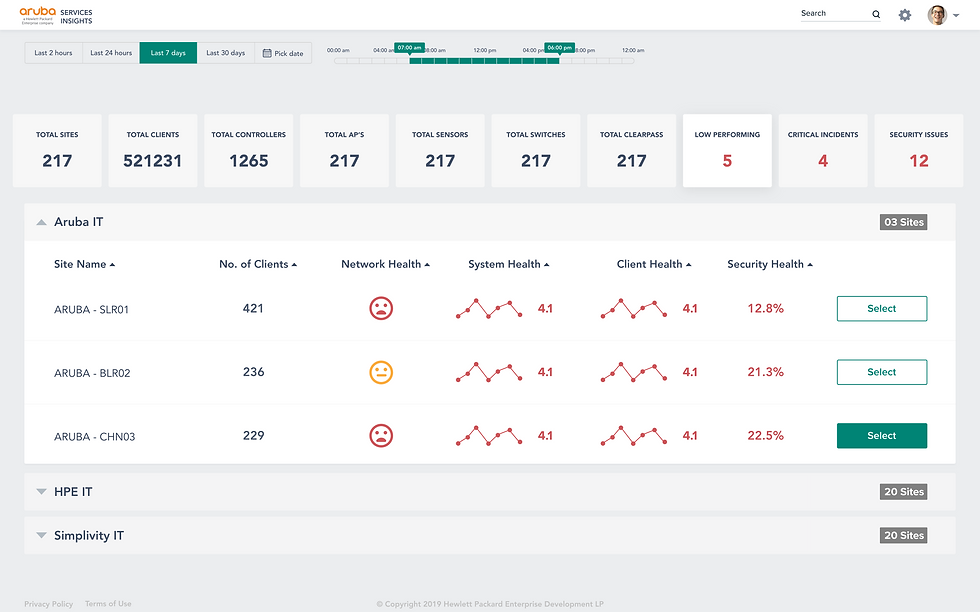Click the 12.8% security health value
Image resolution: width=980 pixels, height=612 pixels.
pyautogui.click(x=766, y=308)
